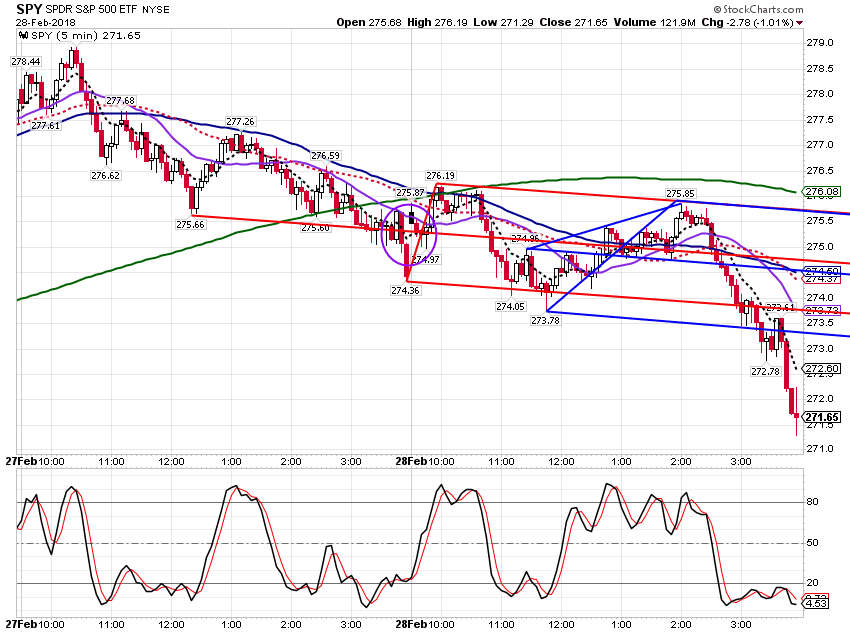Click the 274.36 low label
Screen dimensions: 850x633
(405, 291)
